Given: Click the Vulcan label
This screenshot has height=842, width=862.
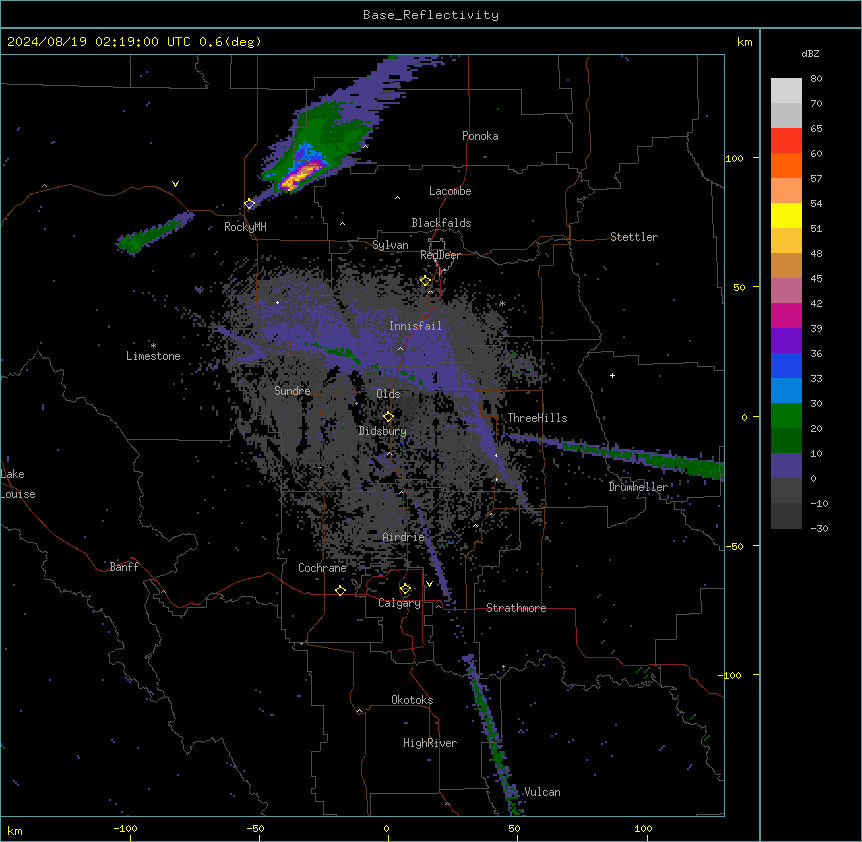Looking at the screenshot, I should tap(542, 792).
